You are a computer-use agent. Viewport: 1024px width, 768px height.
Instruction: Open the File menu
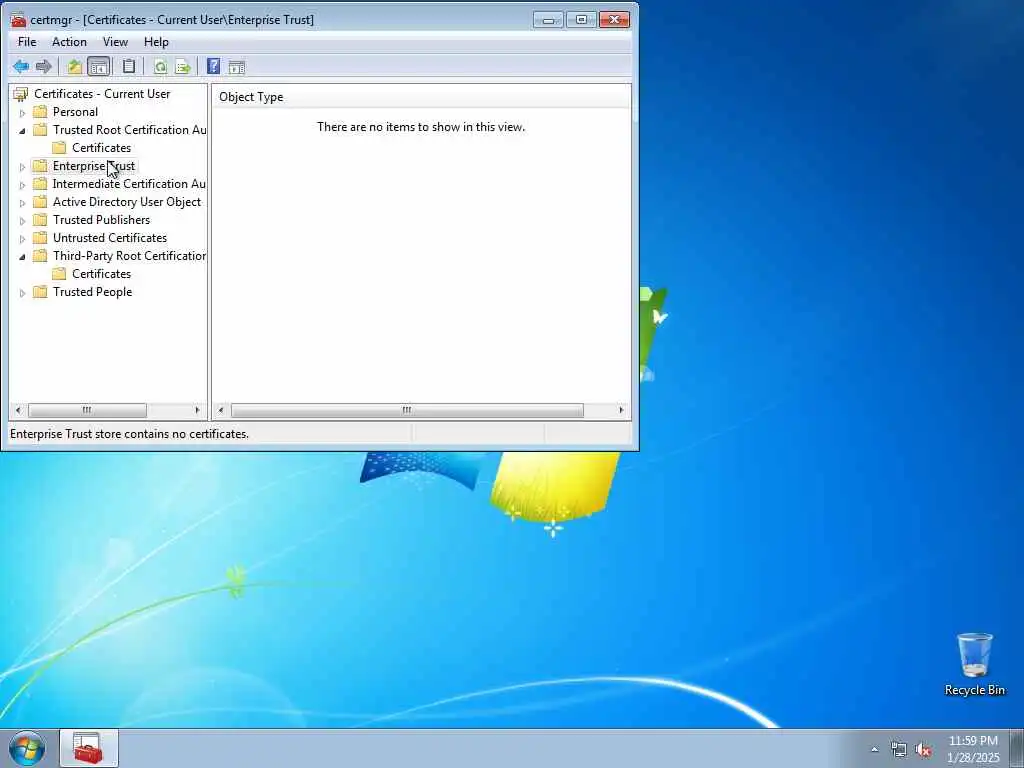tap(27, 42)
